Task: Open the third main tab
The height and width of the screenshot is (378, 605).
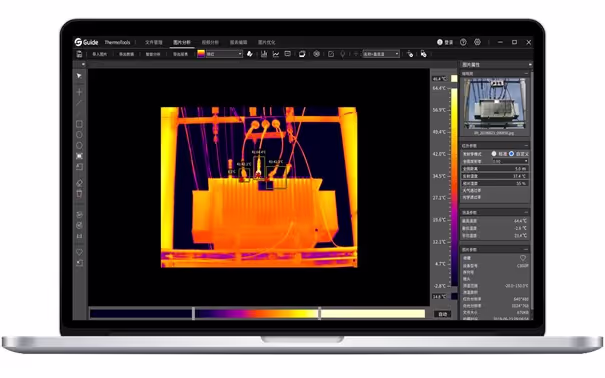Action: pyautogui.click(x=210, y=42)
